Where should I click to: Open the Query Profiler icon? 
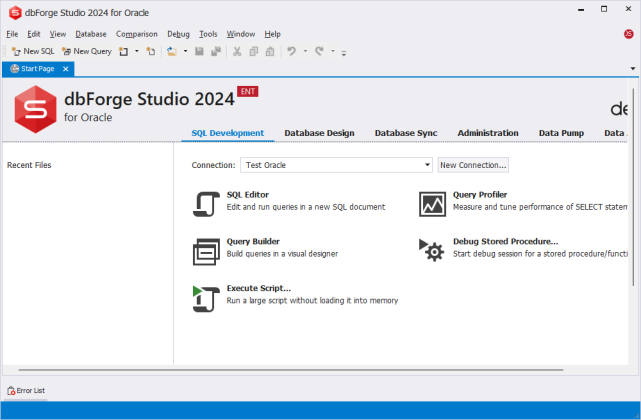coord(432,203)
